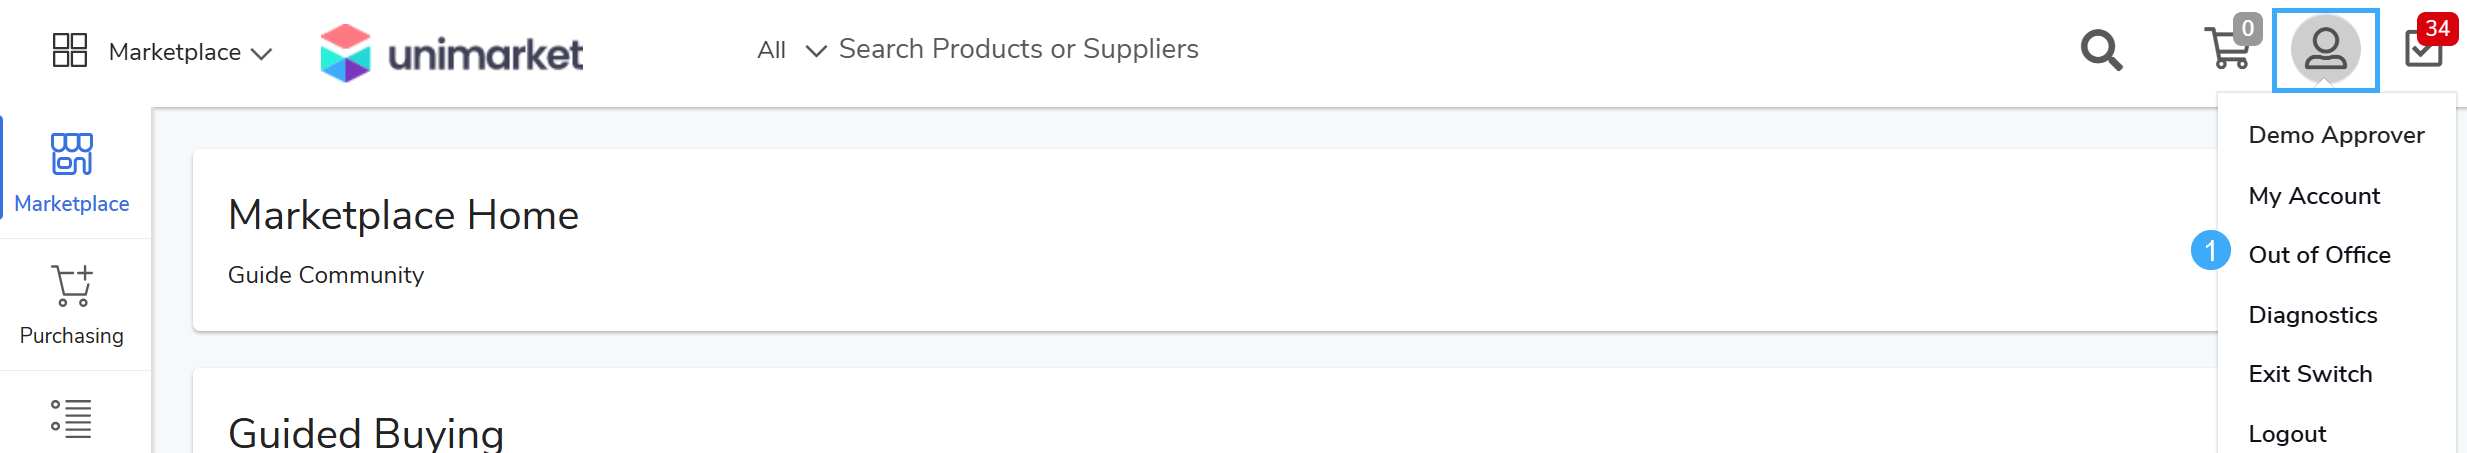Click the red 34 notification badge
Screen dimensions: 2467x453
click(x=2437, y=28)
